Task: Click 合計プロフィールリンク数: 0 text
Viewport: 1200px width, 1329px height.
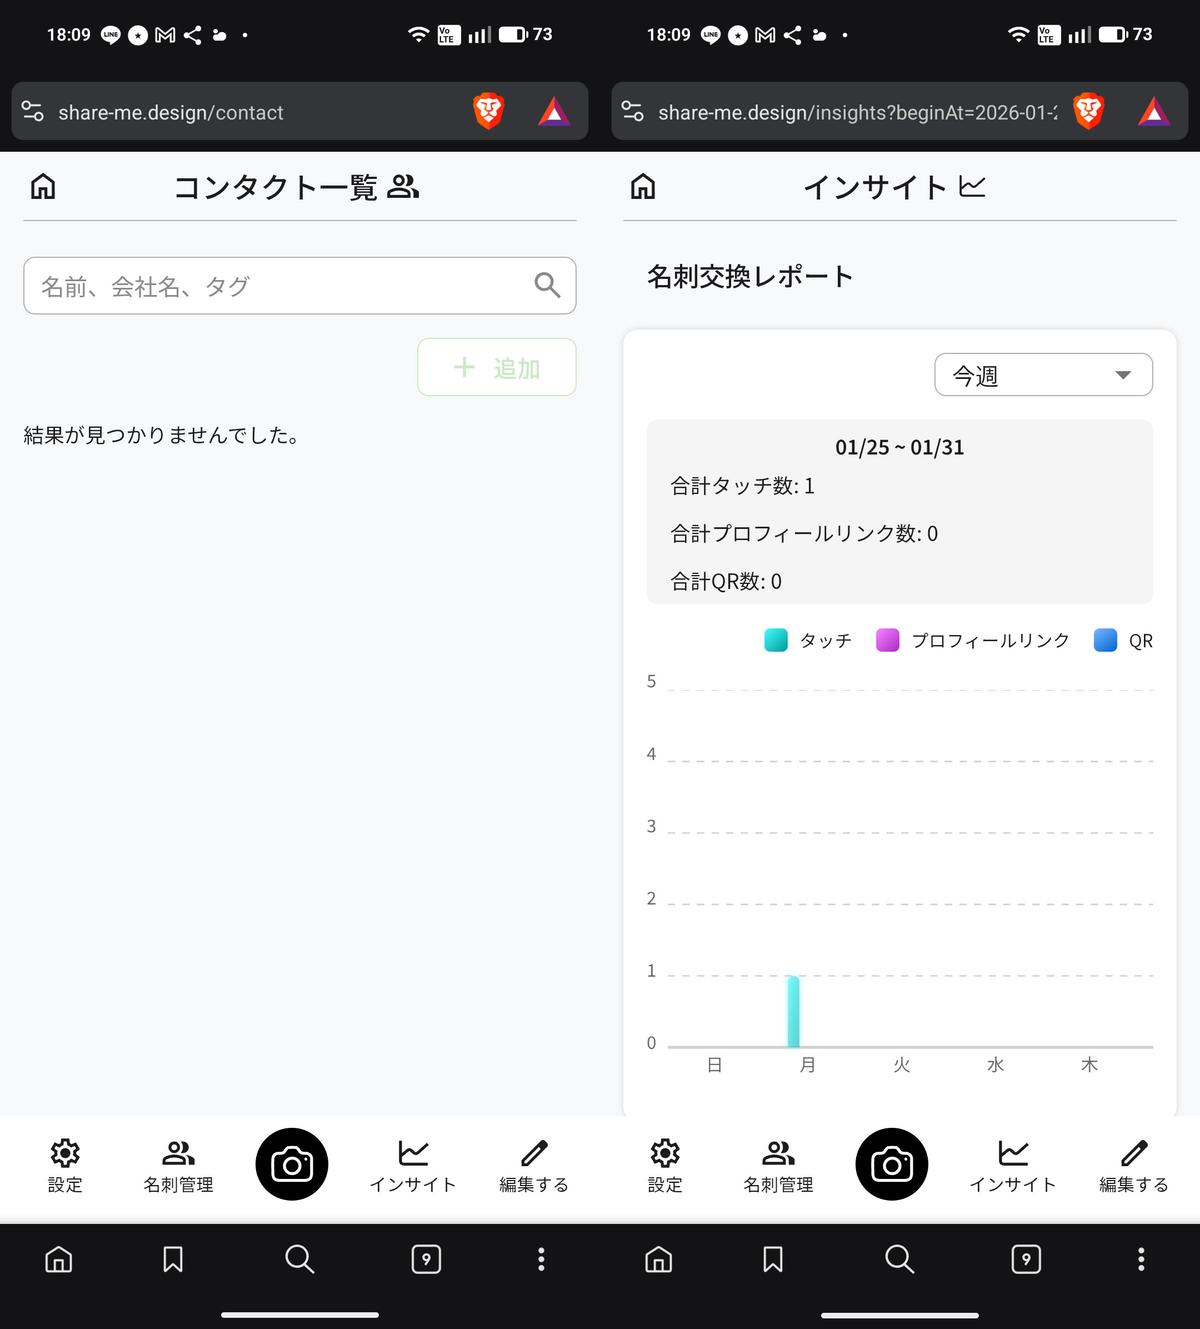Action: point(804,533)
